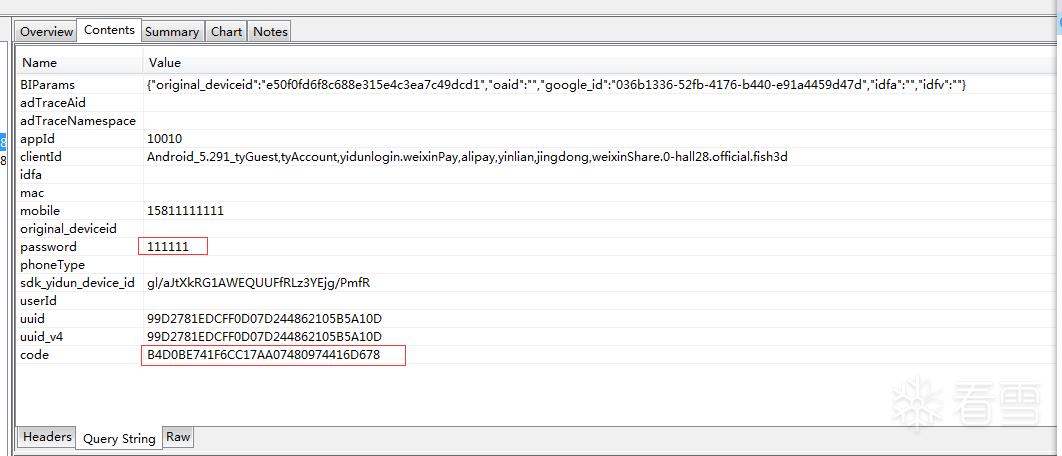The image size is (1062, 456).
Task: Click the appId value 10010
Action: point(165,139)
